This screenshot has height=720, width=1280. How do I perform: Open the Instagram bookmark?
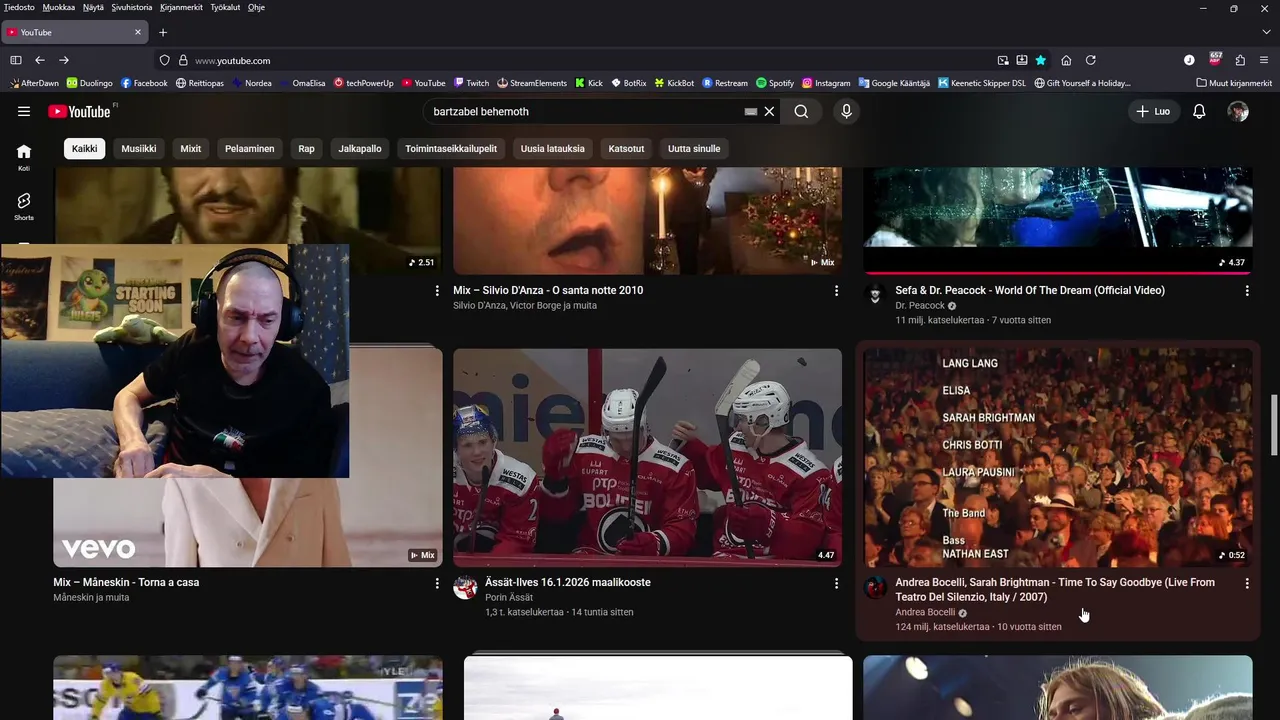(826, 83)
